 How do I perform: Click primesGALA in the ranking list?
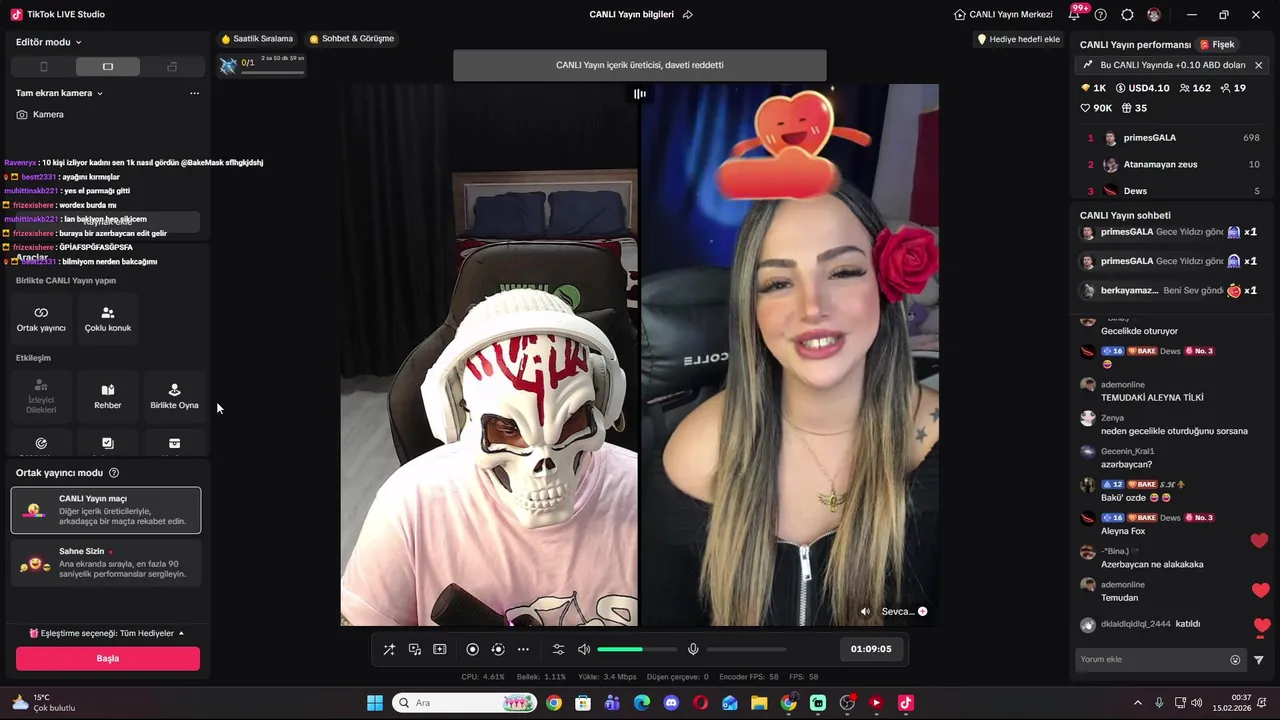pos(1172,138)
